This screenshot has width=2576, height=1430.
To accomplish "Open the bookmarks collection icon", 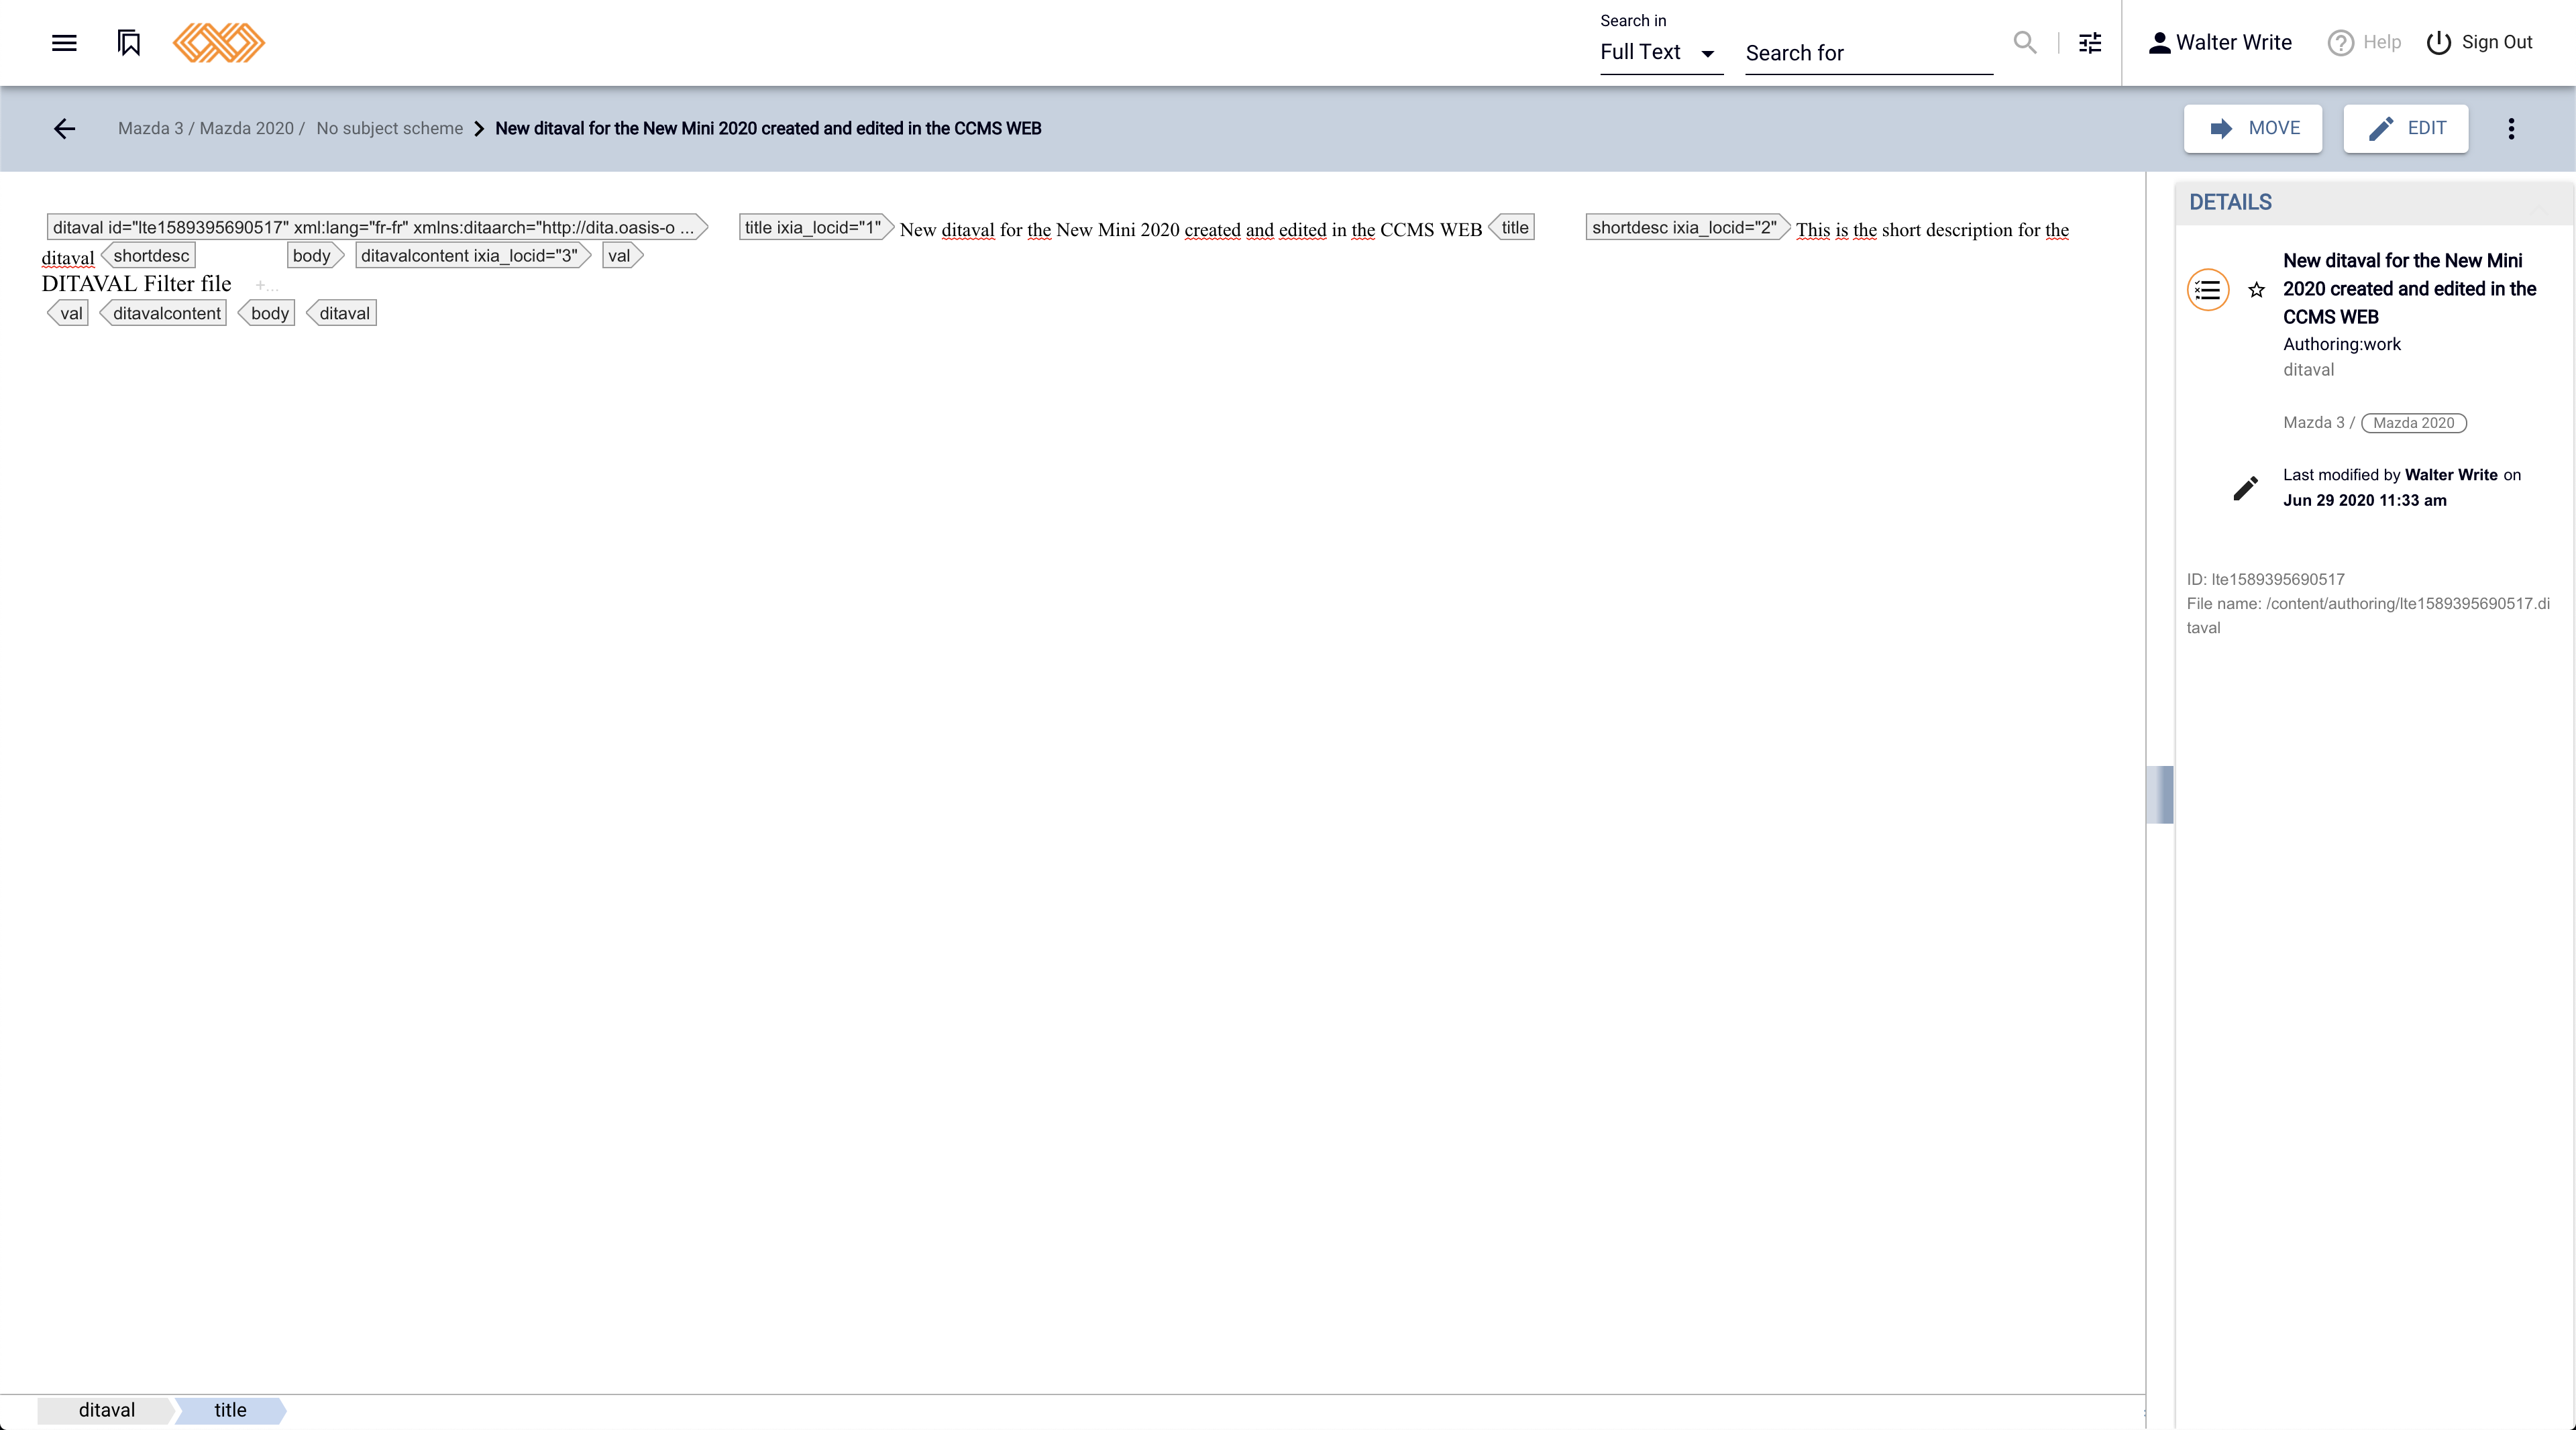I will click(129, 43).
